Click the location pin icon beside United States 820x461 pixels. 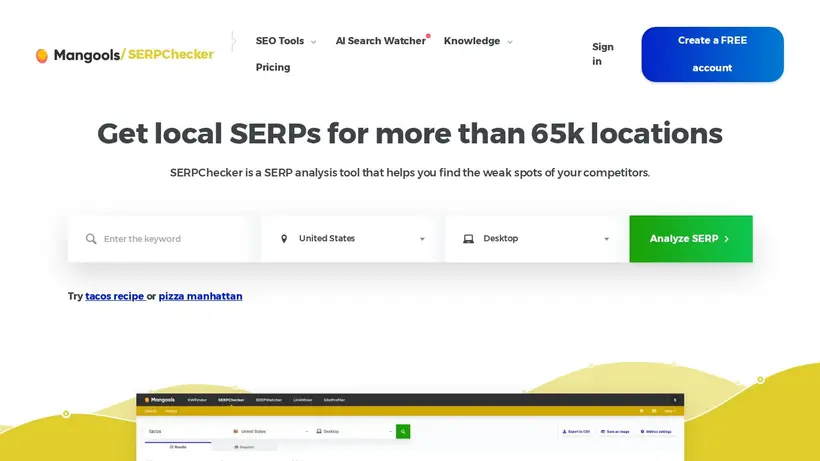coord(284,239)
